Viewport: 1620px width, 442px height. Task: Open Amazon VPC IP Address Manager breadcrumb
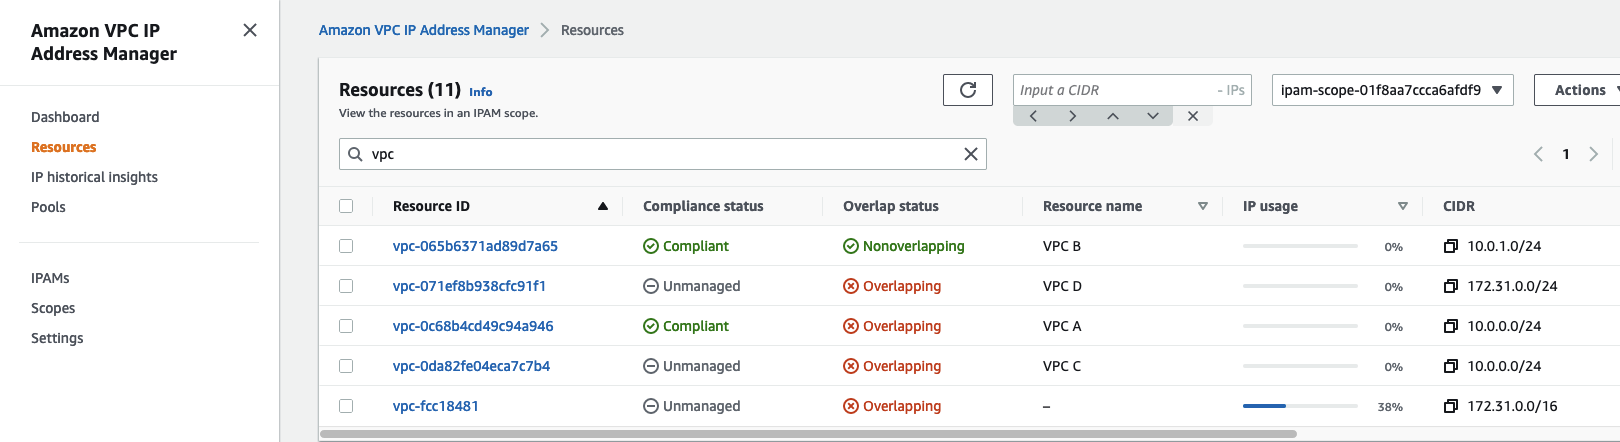tap(424, 30)
